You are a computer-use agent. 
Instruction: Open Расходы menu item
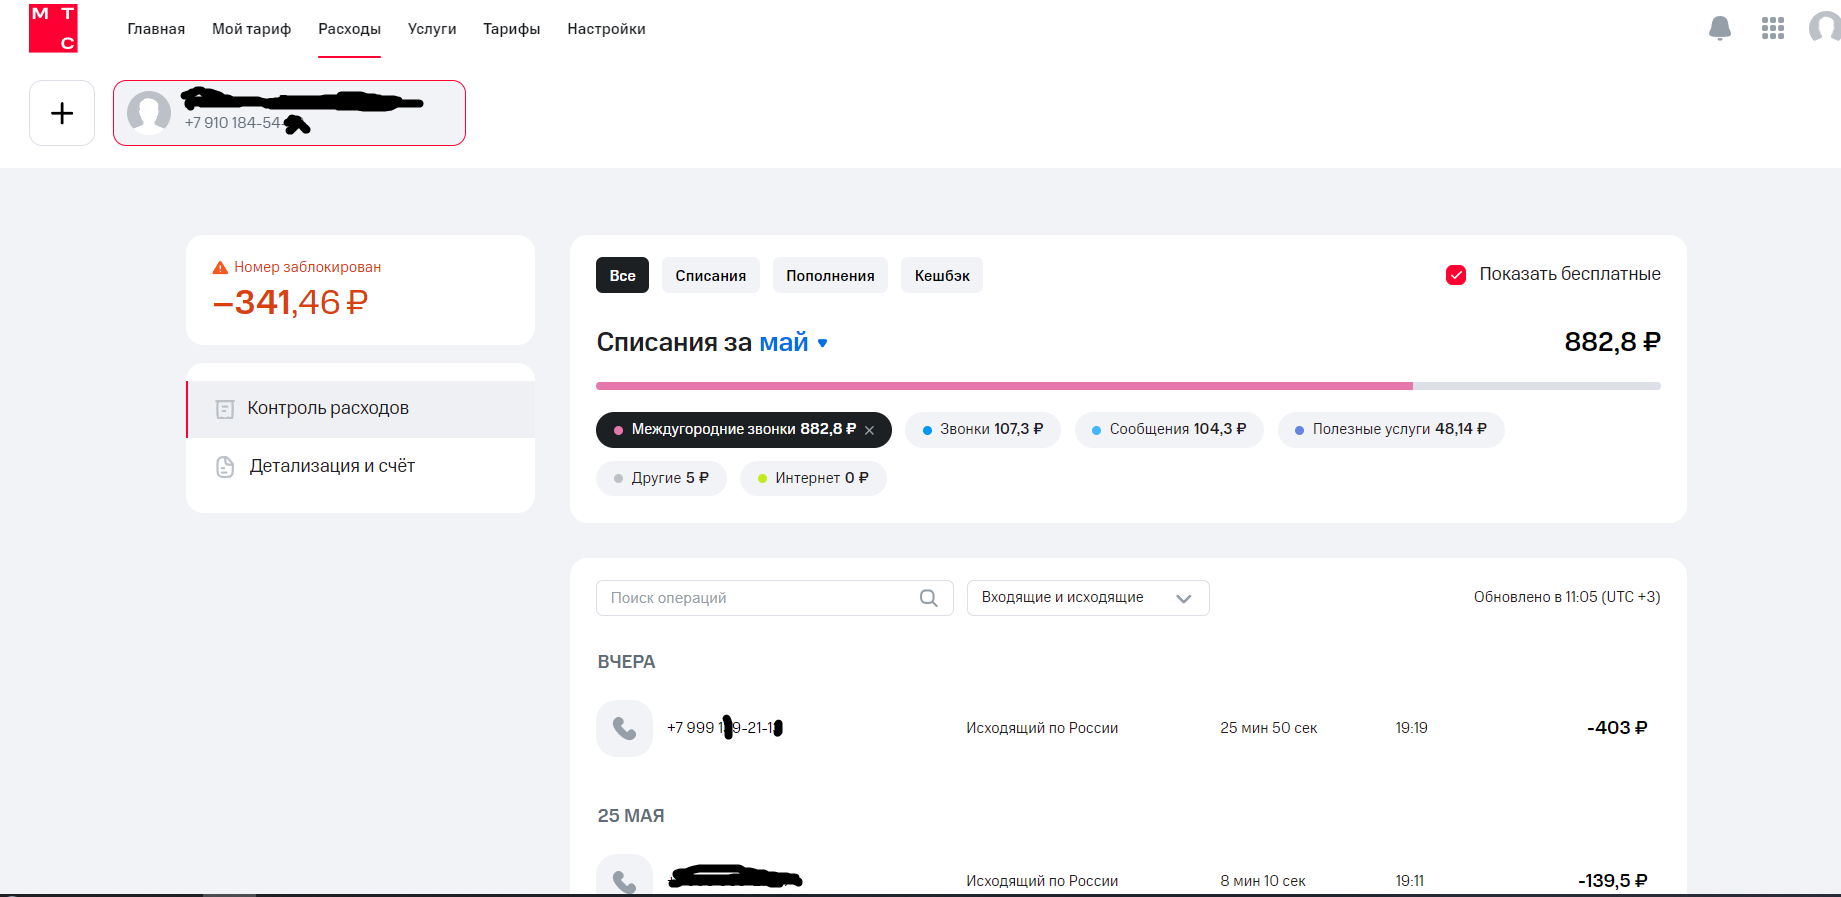[349, 29]
